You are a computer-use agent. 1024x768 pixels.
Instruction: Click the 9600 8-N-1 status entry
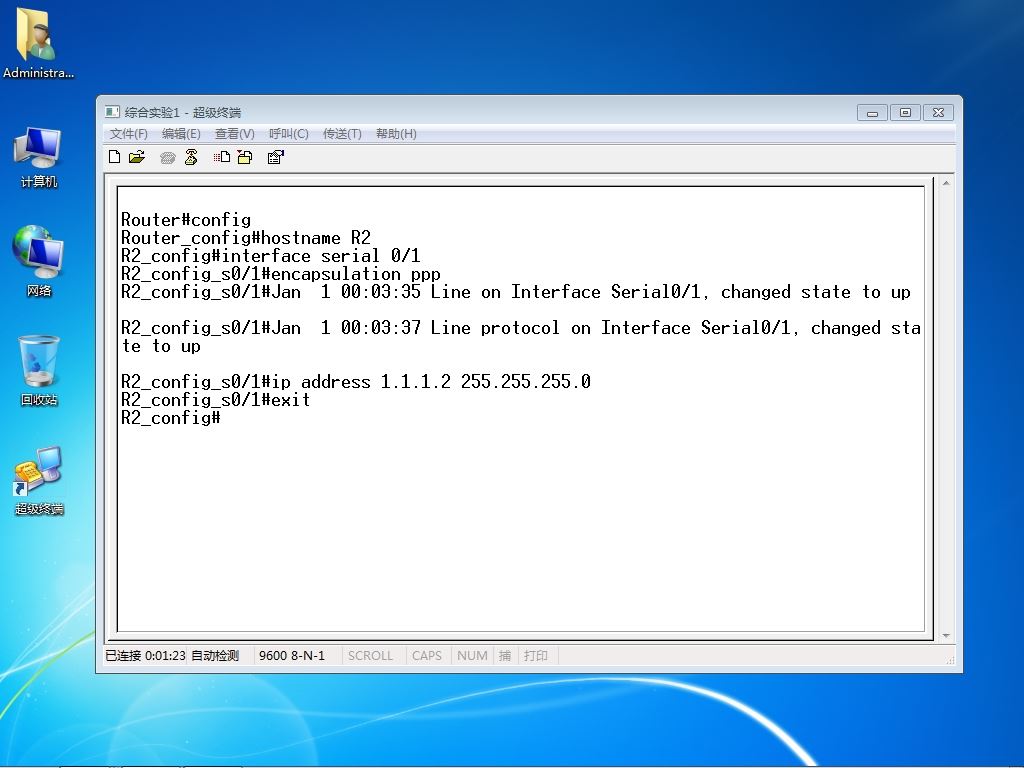(x=292, y=655)
